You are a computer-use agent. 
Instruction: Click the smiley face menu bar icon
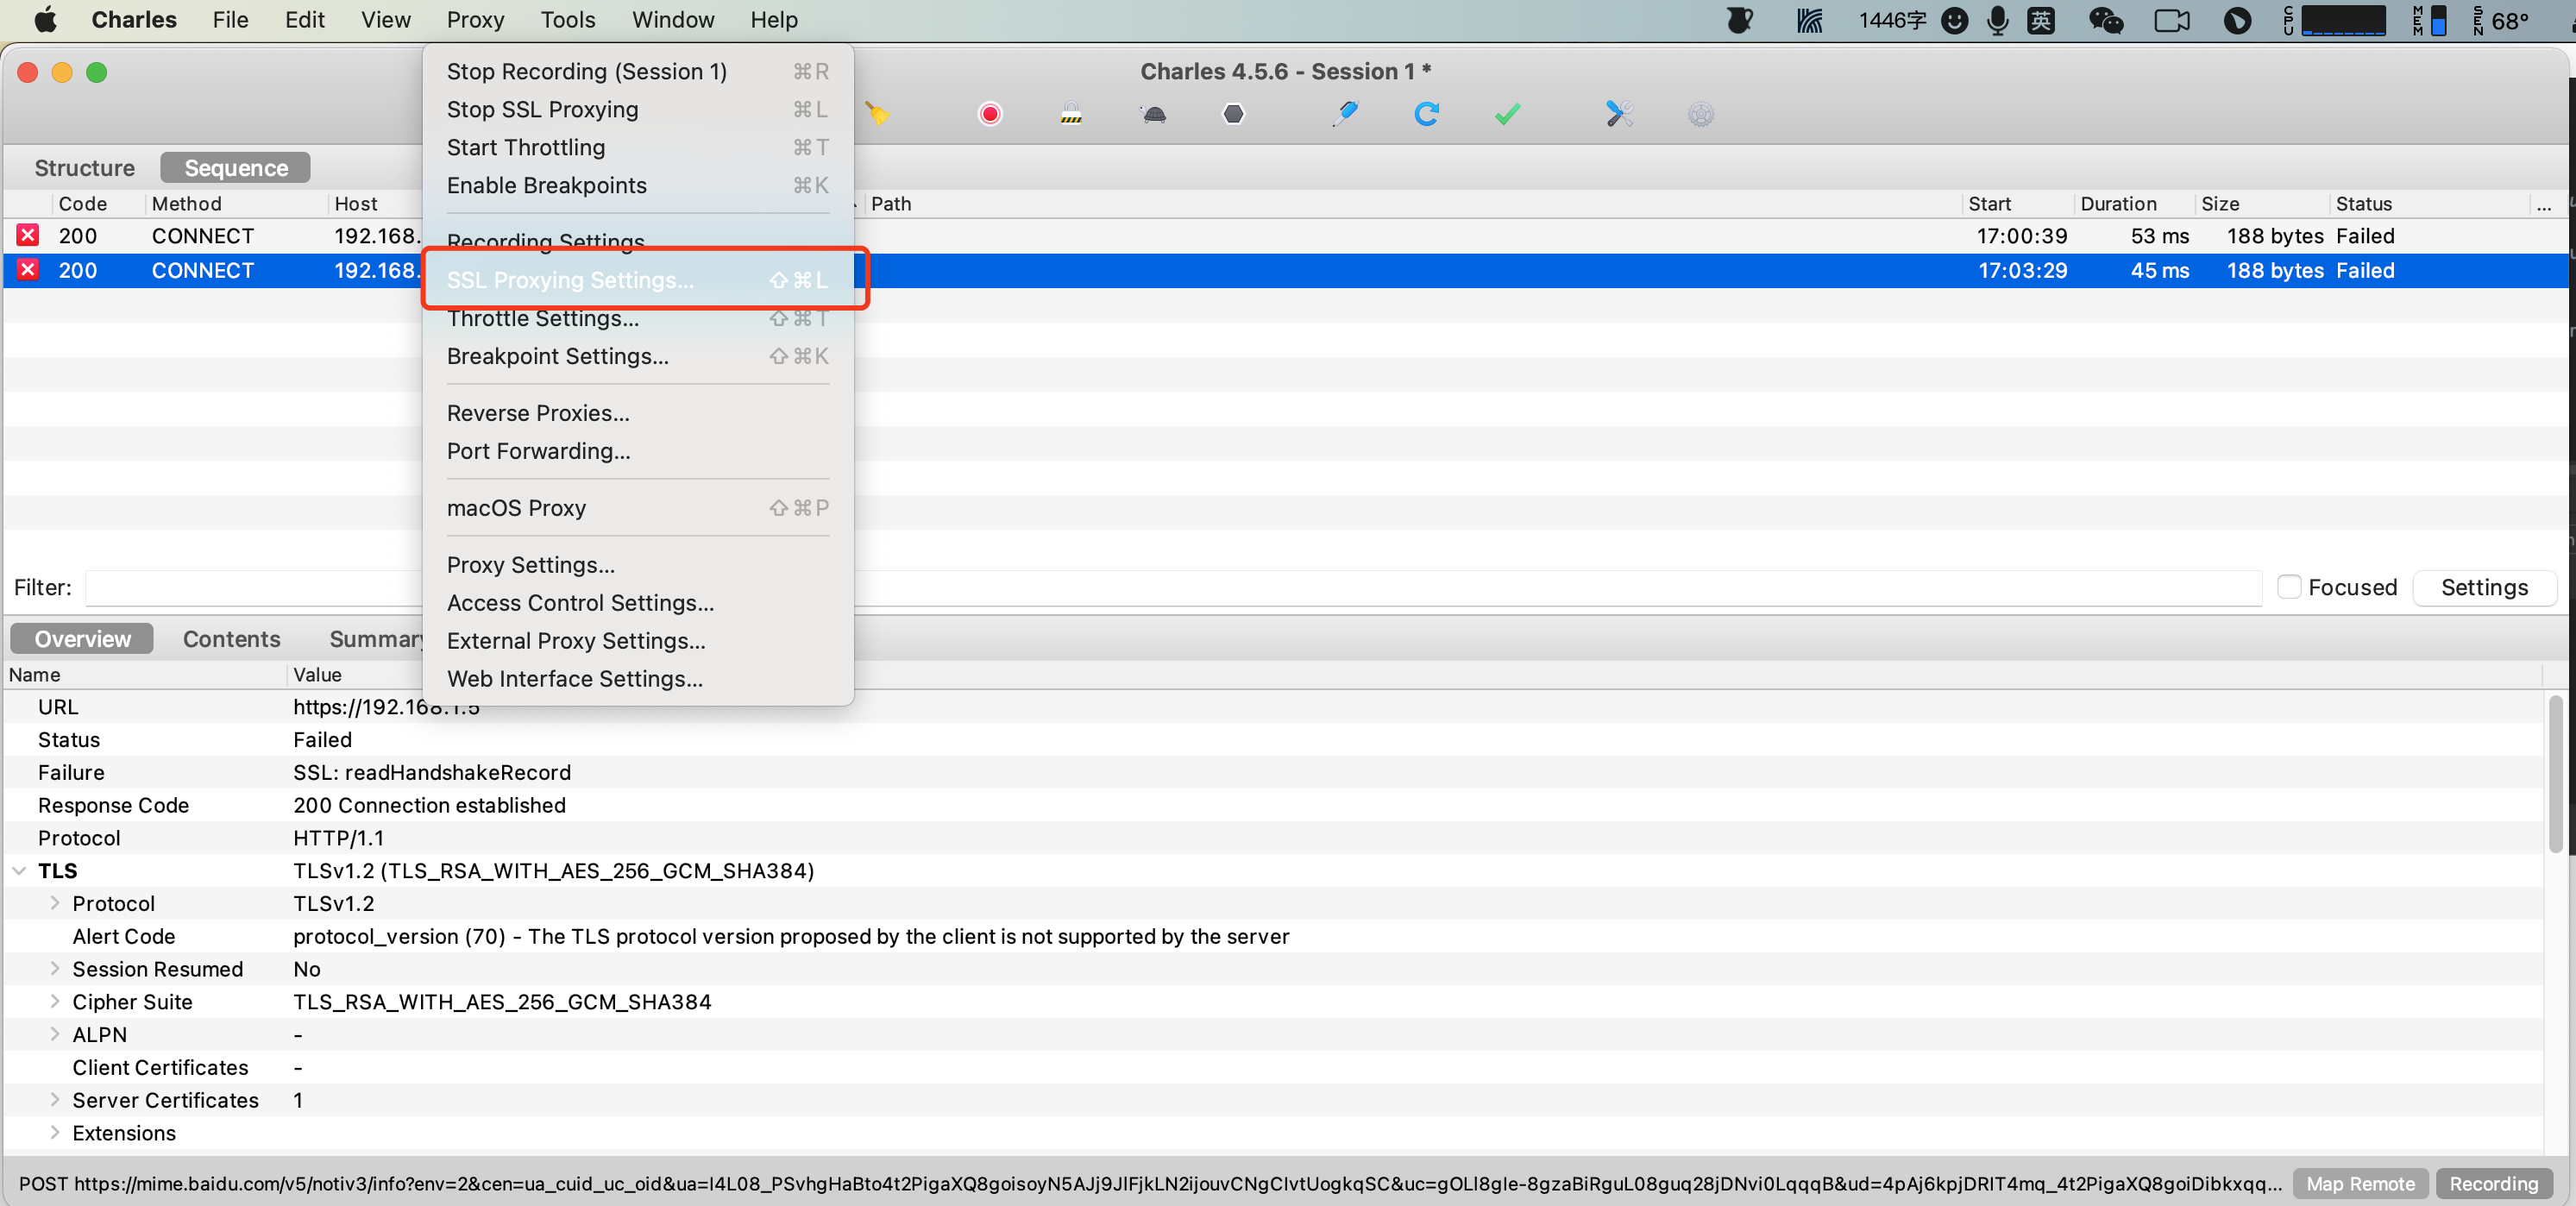click(1954, 20)
